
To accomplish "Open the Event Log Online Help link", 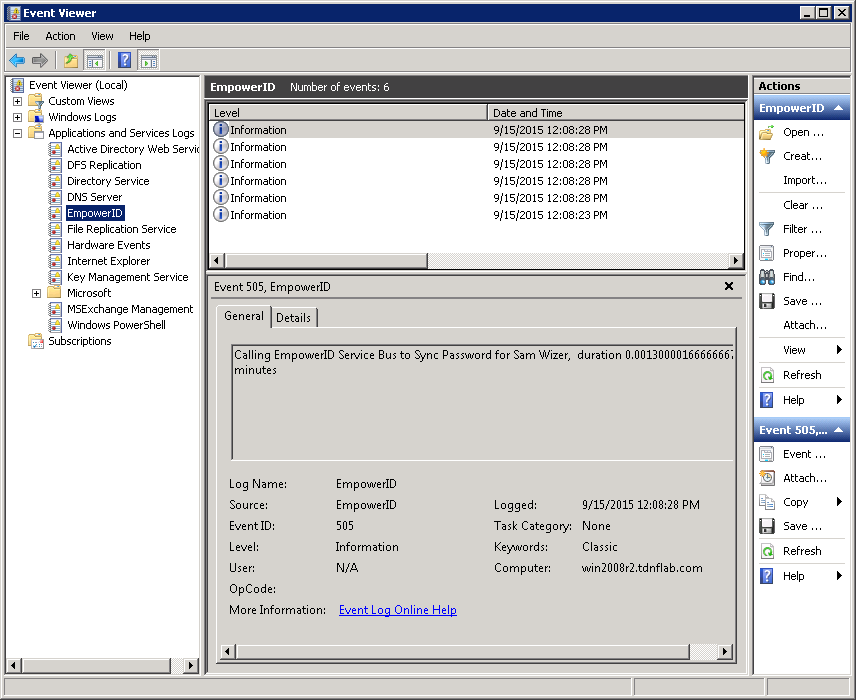I will pyautogui.click(x=397, y=610).
